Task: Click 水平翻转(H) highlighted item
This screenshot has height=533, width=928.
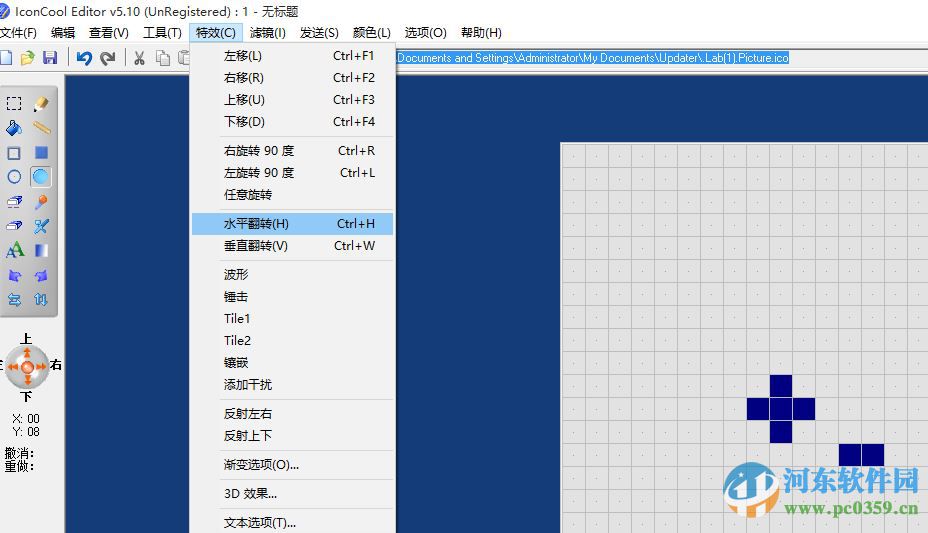Action: (x=292, y=224)
